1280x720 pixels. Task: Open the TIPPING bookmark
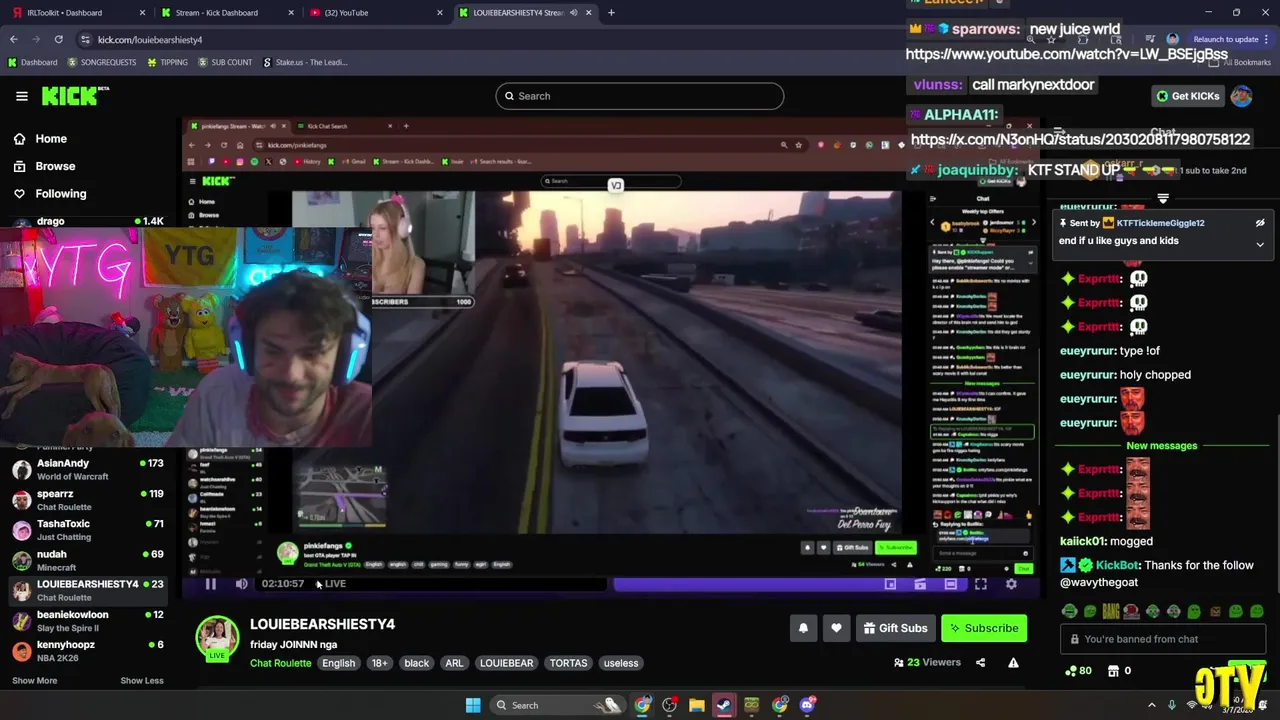(167, 62)
